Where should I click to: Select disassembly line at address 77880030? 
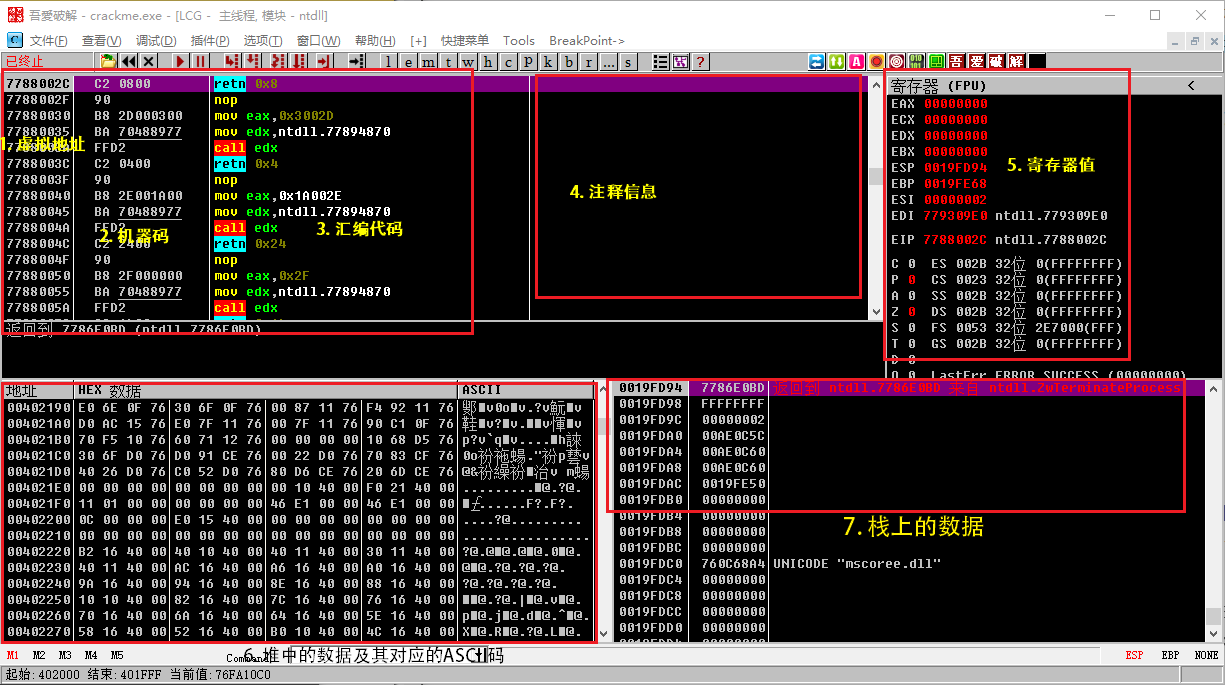point(435,116)
